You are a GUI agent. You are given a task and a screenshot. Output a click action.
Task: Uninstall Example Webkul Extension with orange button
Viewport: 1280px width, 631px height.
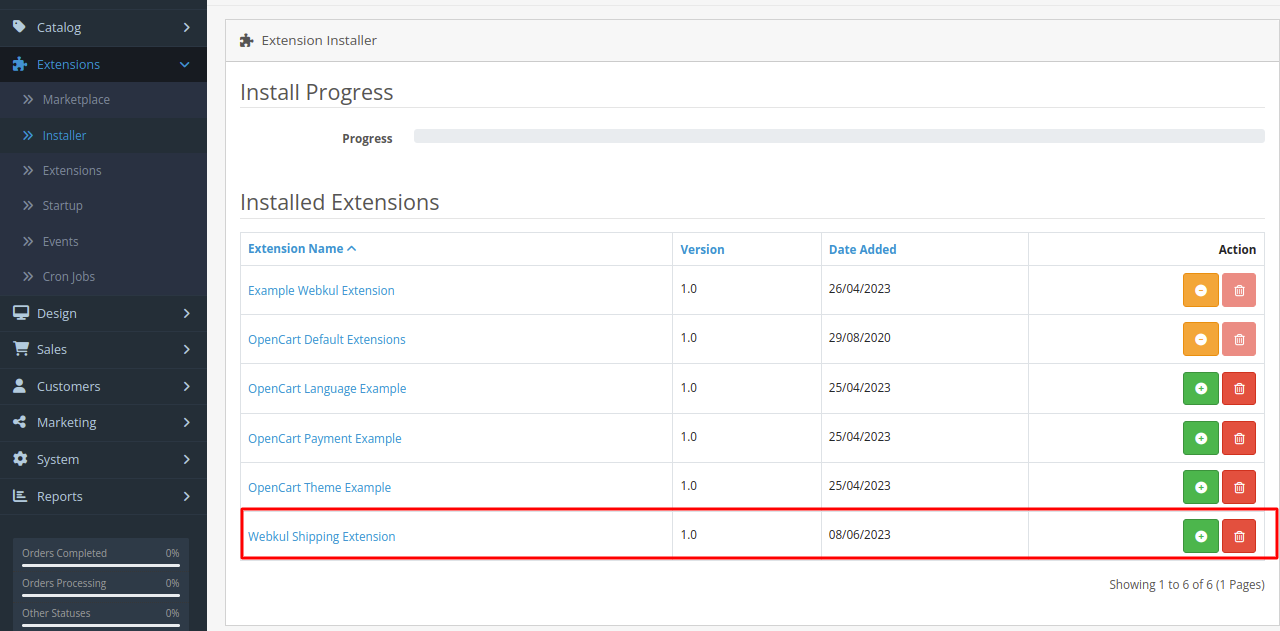point(1201,290)
